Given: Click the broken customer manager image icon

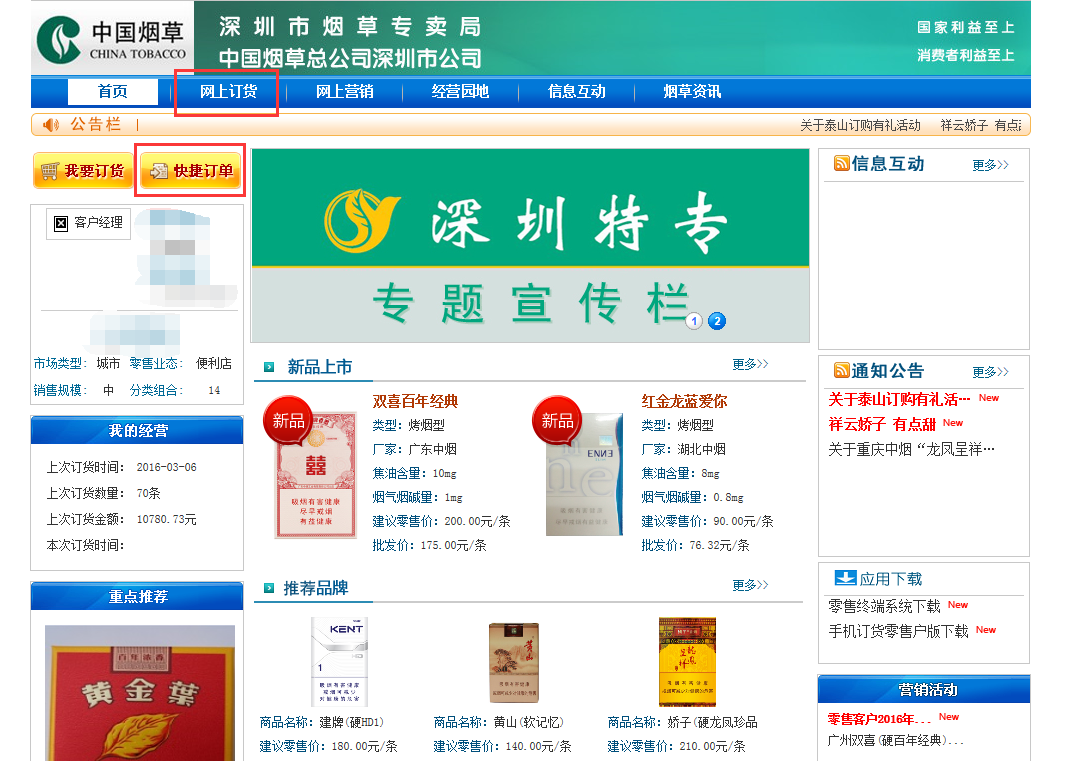Looking at the screenshot, I should pyautogui.click(x=61, y=223).
